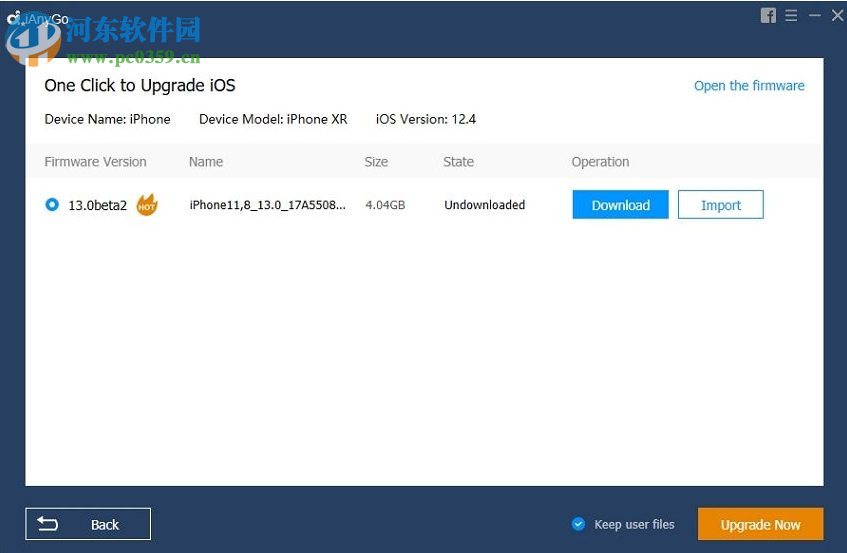
Task: Open the hamburger menu icon
Action: click(791, 16)
